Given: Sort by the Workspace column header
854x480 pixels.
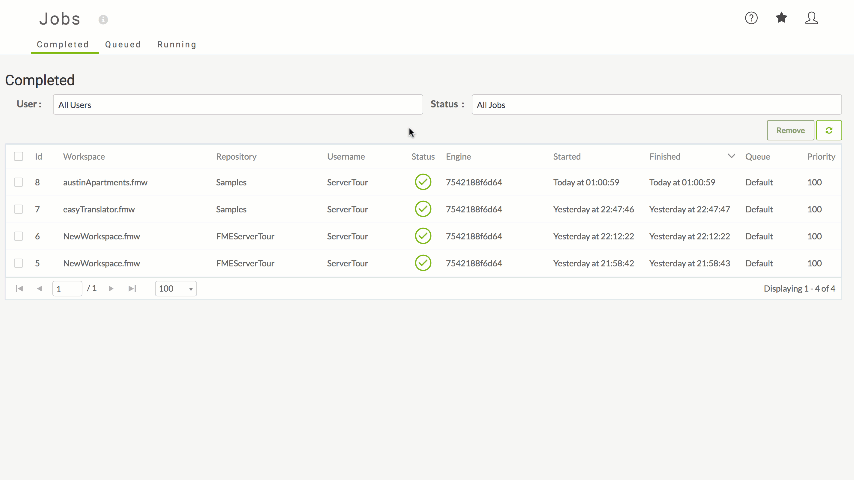Looking at the screenshot, I should pyautogui.click(x=84, y=156).
